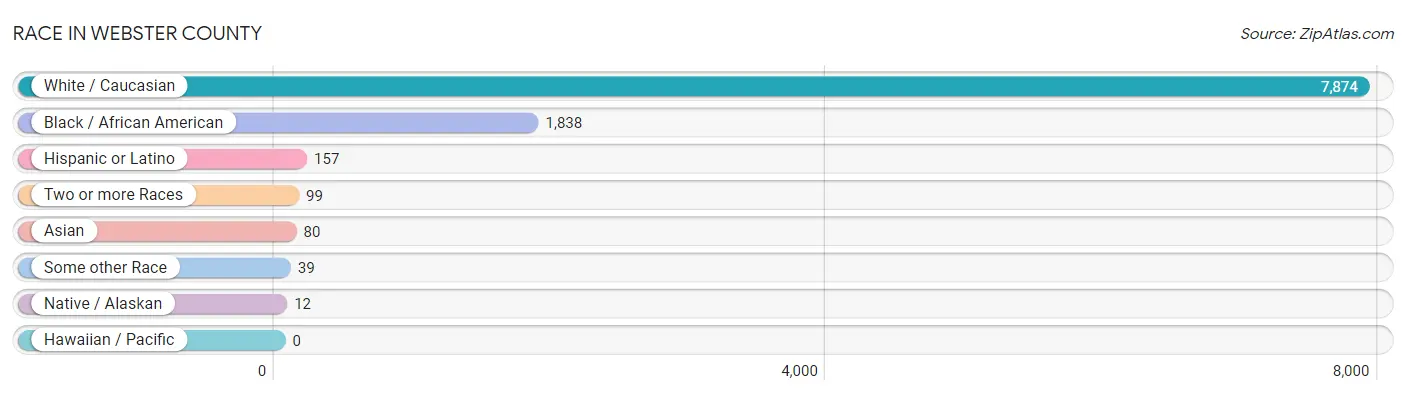Click the Race in Webster County title

(137, 33)
